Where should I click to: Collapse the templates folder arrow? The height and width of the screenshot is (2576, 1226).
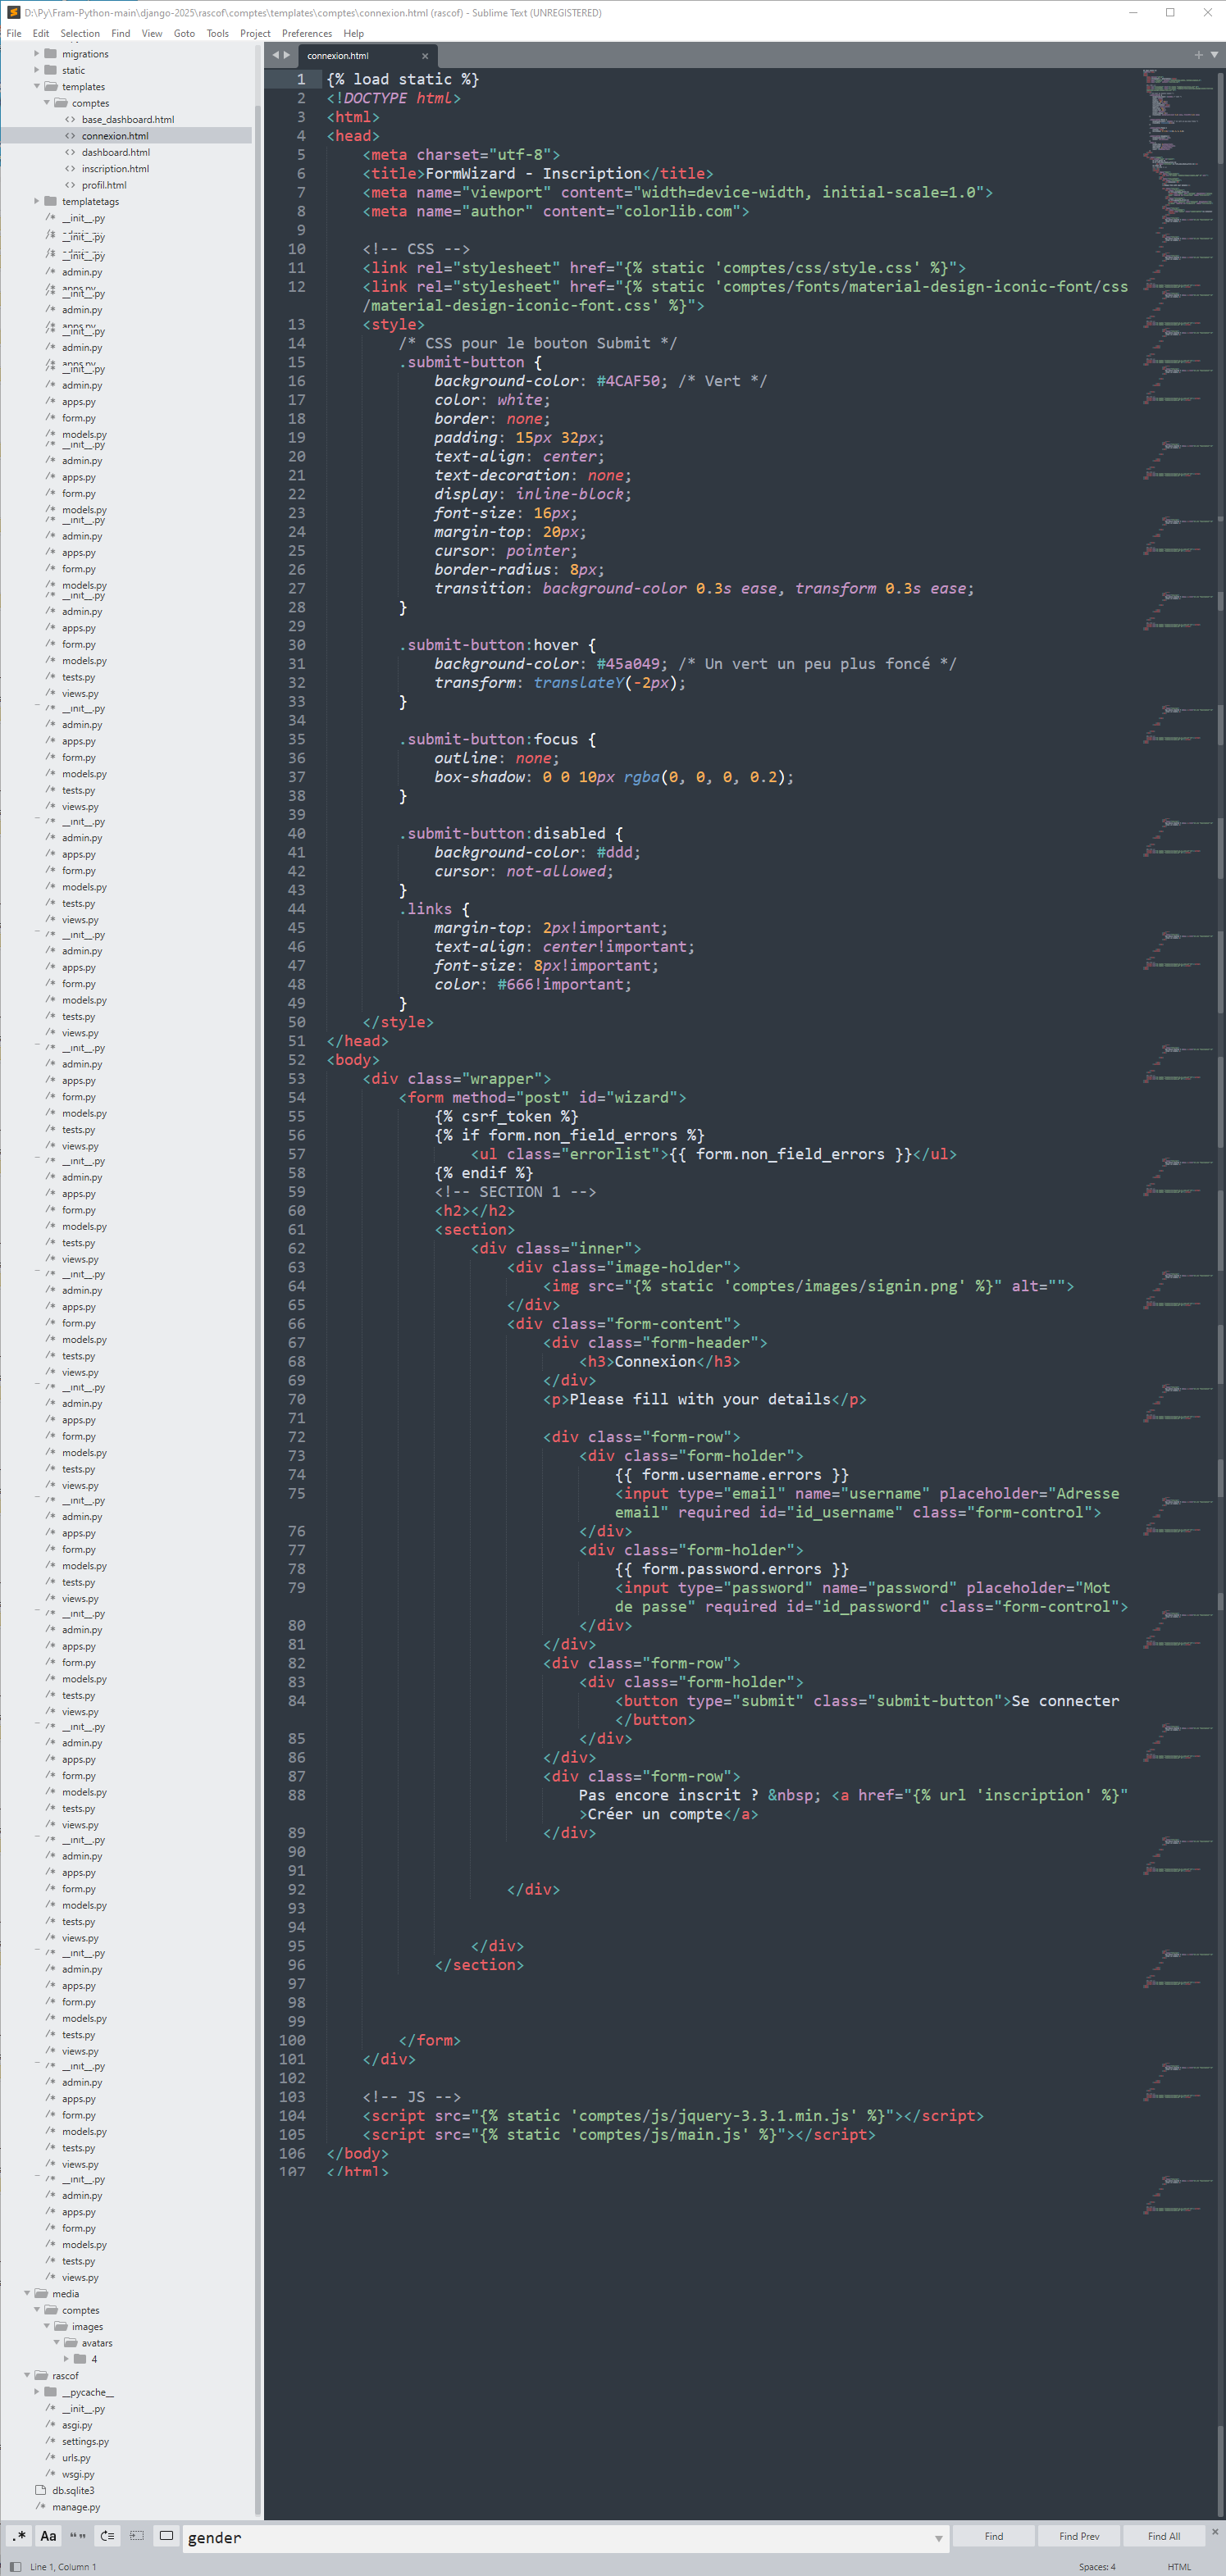click(37, 87)
